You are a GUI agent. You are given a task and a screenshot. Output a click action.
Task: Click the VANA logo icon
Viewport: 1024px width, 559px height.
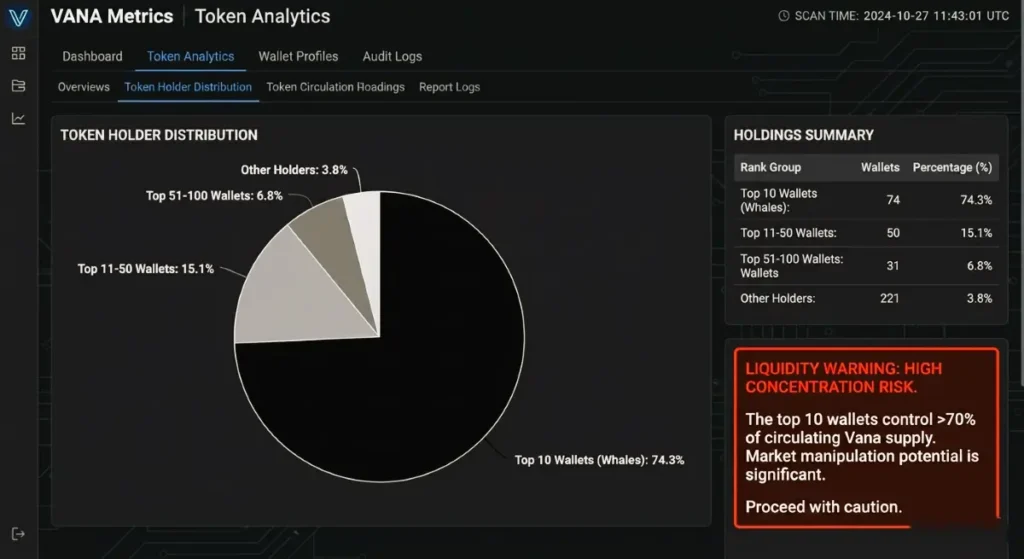click(x=18, y=18)
